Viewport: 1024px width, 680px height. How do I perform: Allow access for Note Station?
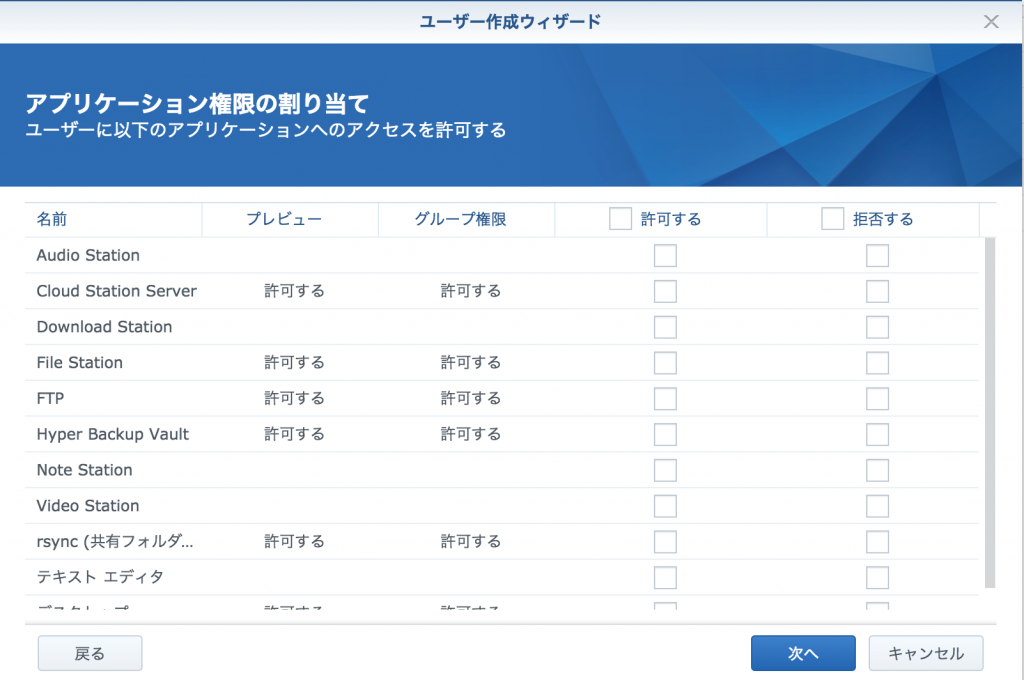click(x=665, y=470)
